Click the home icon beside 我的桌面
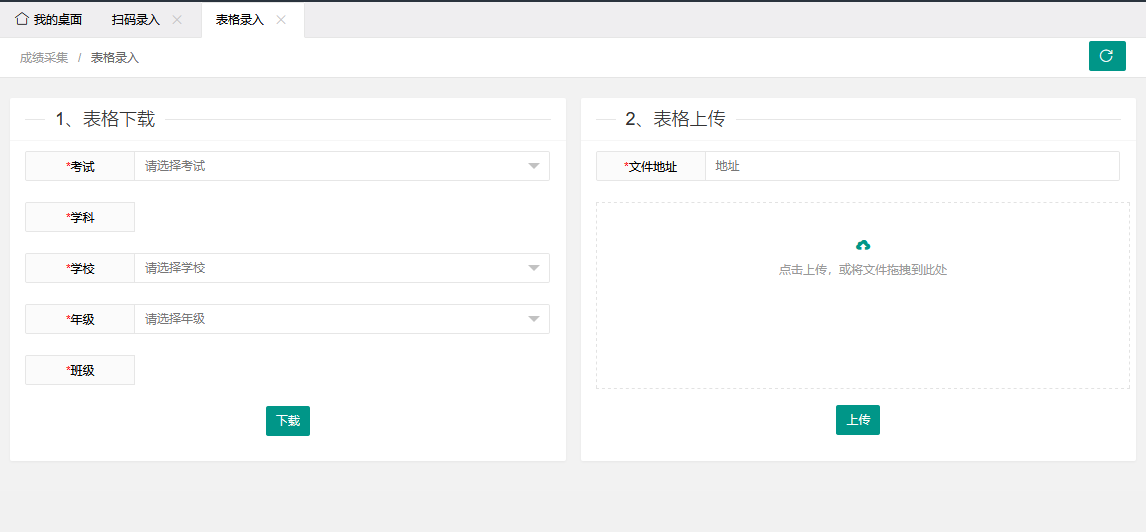 [x=21, y=19]
